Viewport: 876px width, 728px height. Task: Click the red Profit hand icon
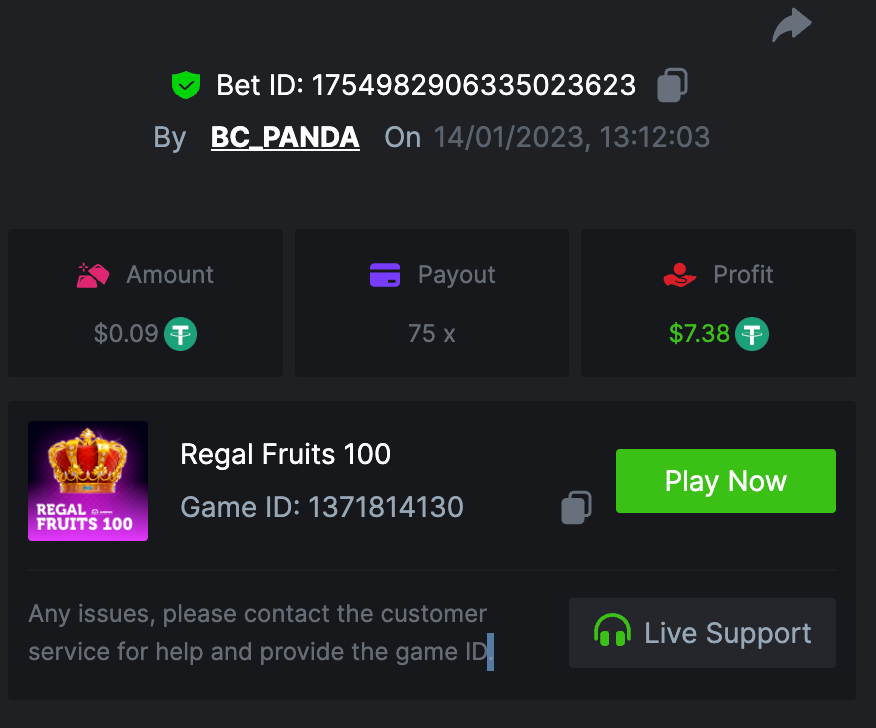click(679, 275)
